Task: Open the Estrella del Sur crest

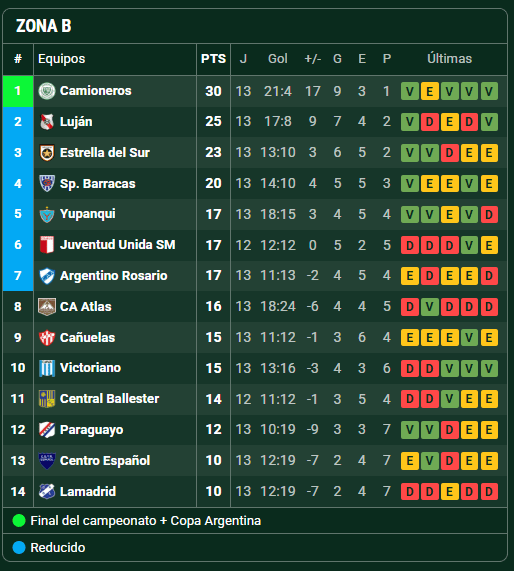Action: pos(47,153)
